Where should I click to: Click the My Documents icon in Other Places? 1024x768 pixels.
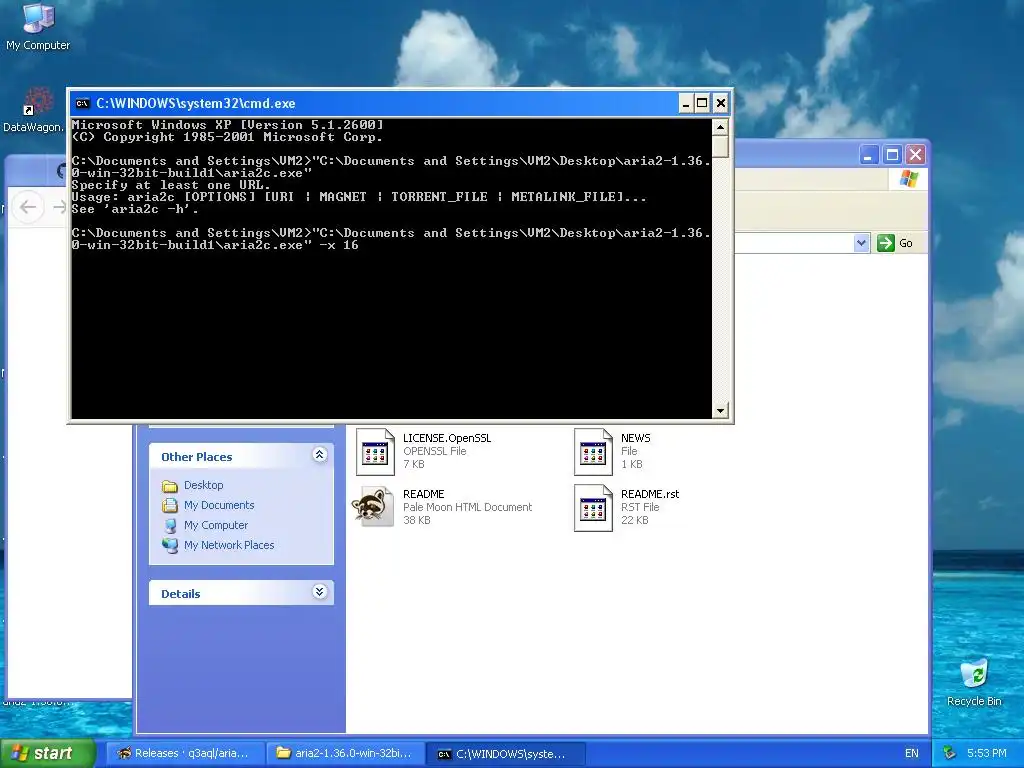point(170,505)
